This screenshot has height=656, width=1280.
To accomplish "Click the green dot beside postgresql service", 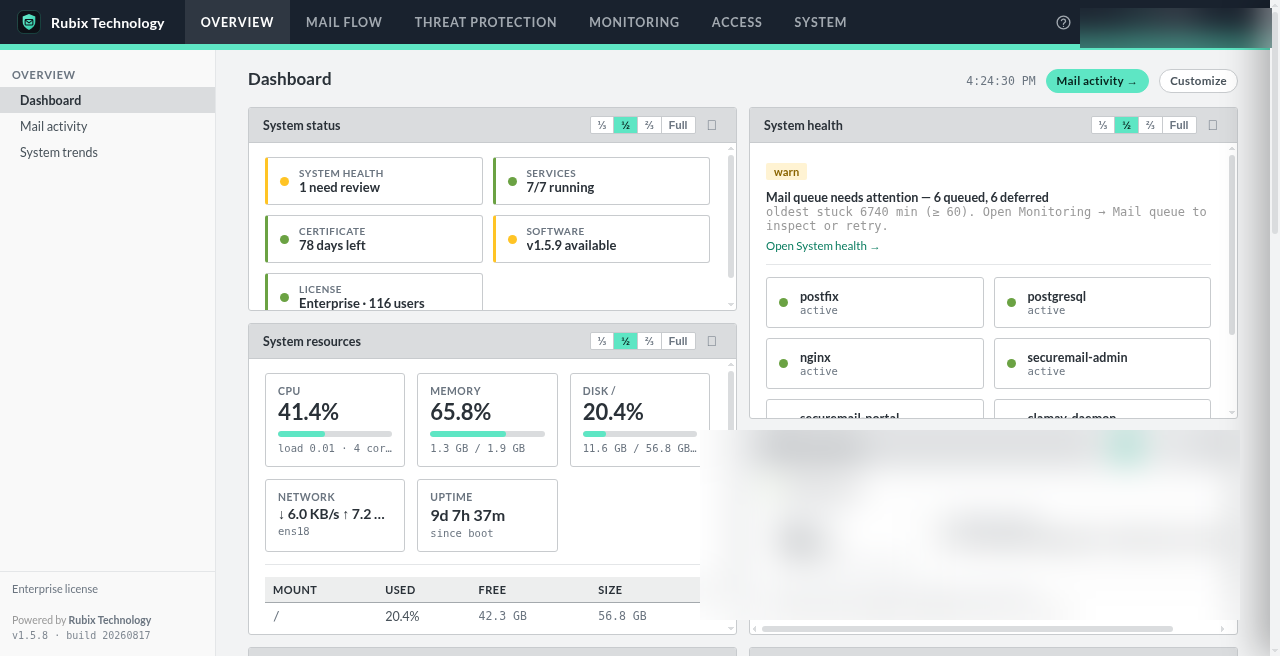I will (1011, 302).
